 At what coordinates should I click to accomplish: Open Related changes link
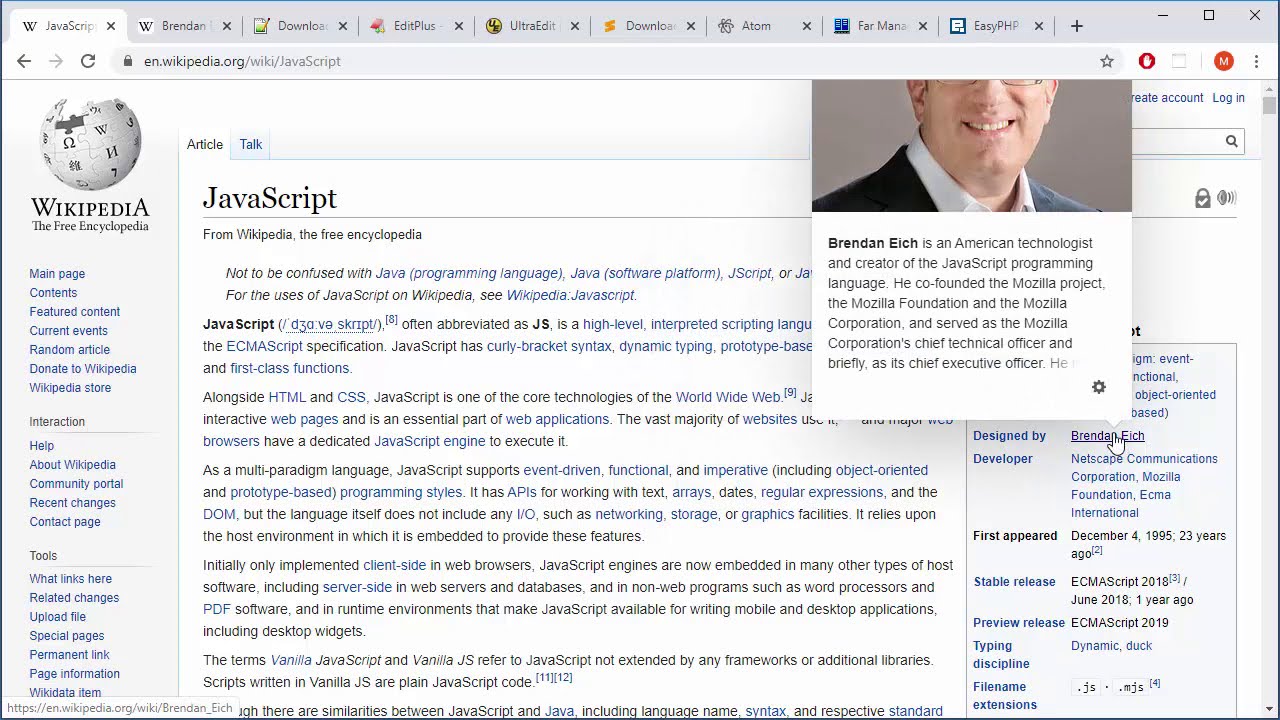[74, 598]
